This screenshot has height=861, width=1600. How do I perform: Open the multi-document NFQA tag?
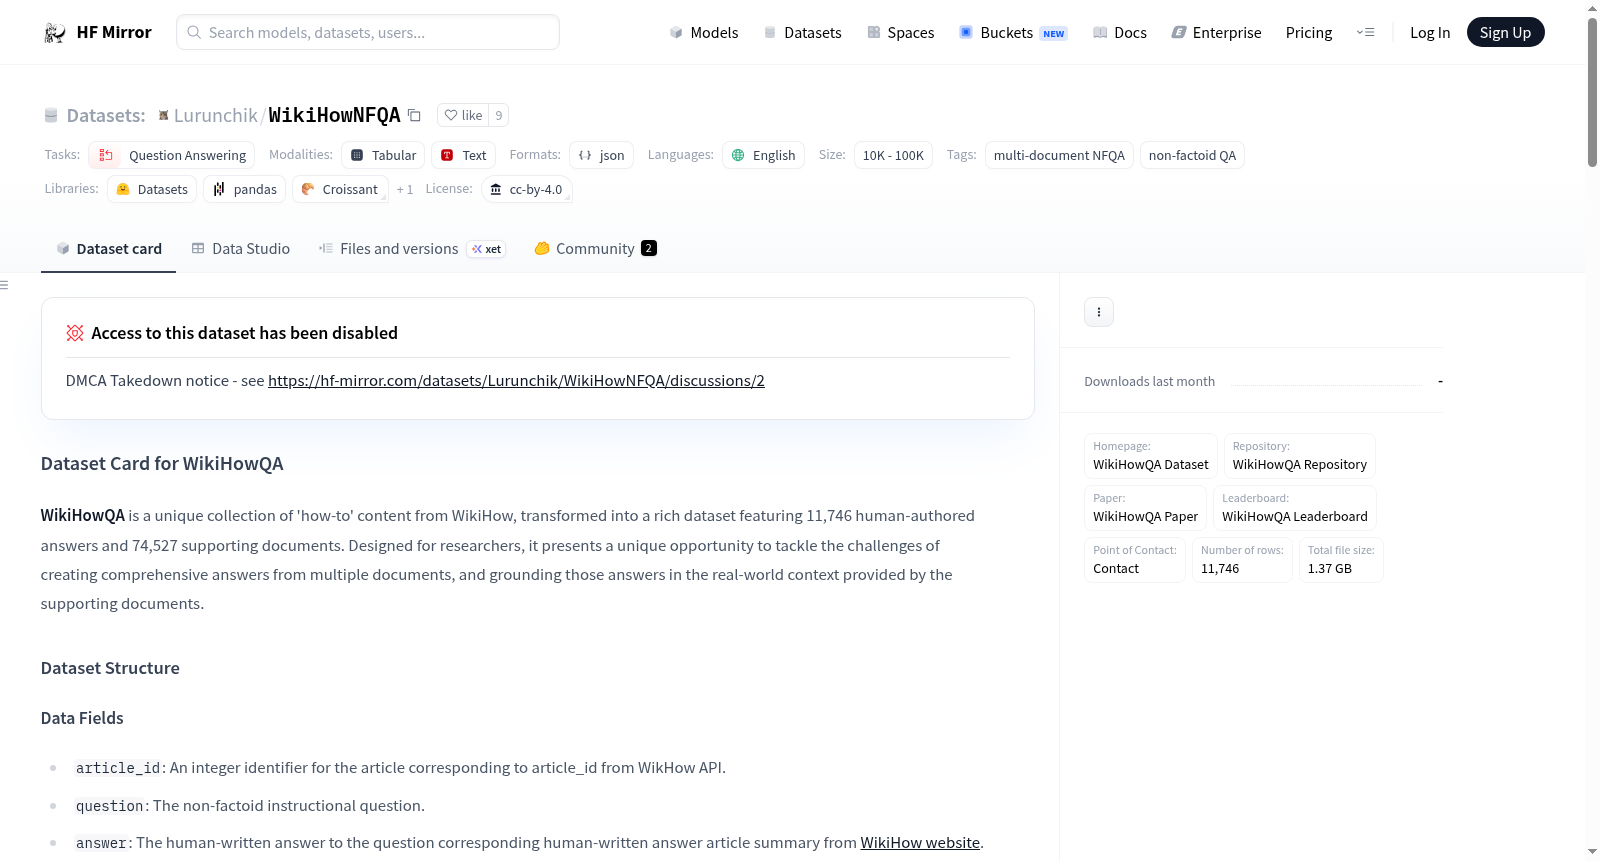point(1059,155)
